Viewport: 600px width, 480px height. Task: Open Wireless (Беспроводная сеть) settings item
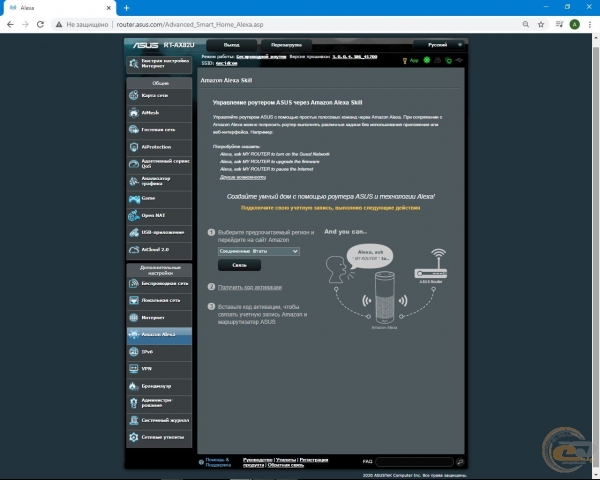pyautogui.click(x=159, y=284)
